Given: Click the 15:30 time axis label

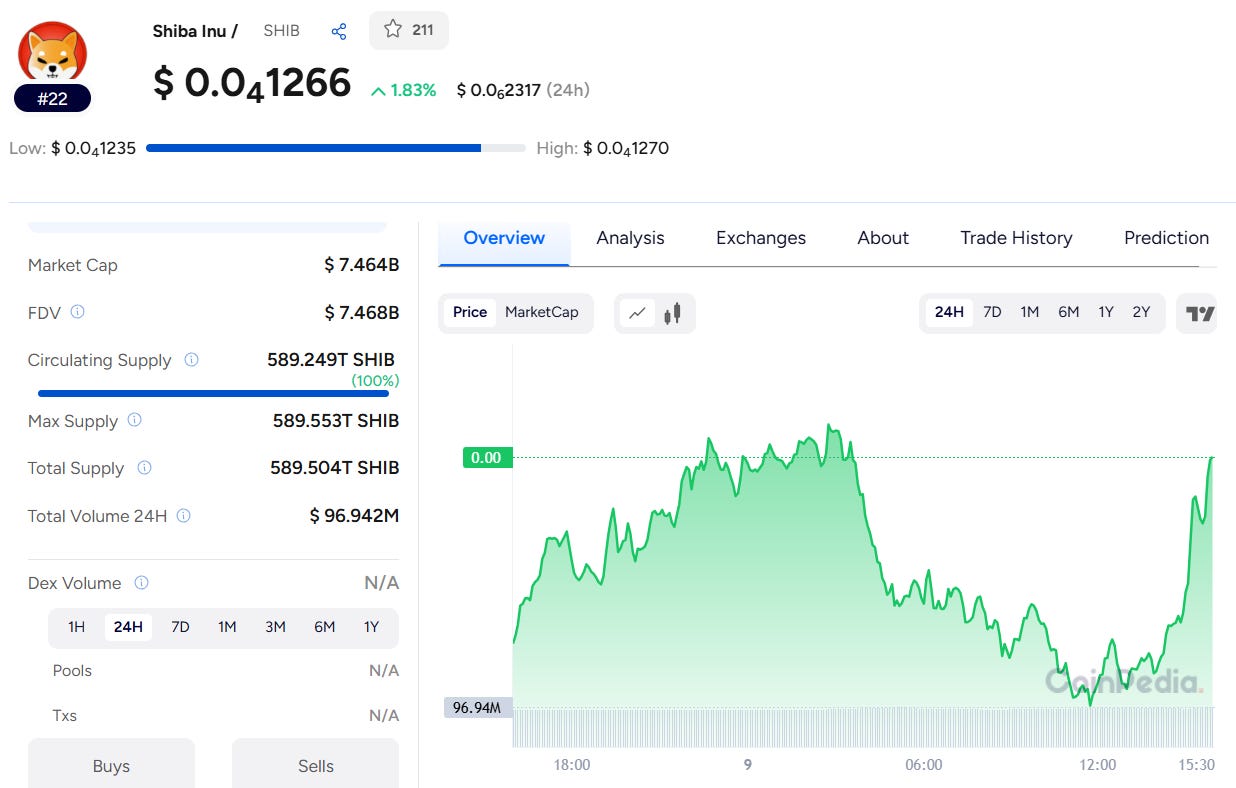Looking at the screenshot, I should (1194, 765).
